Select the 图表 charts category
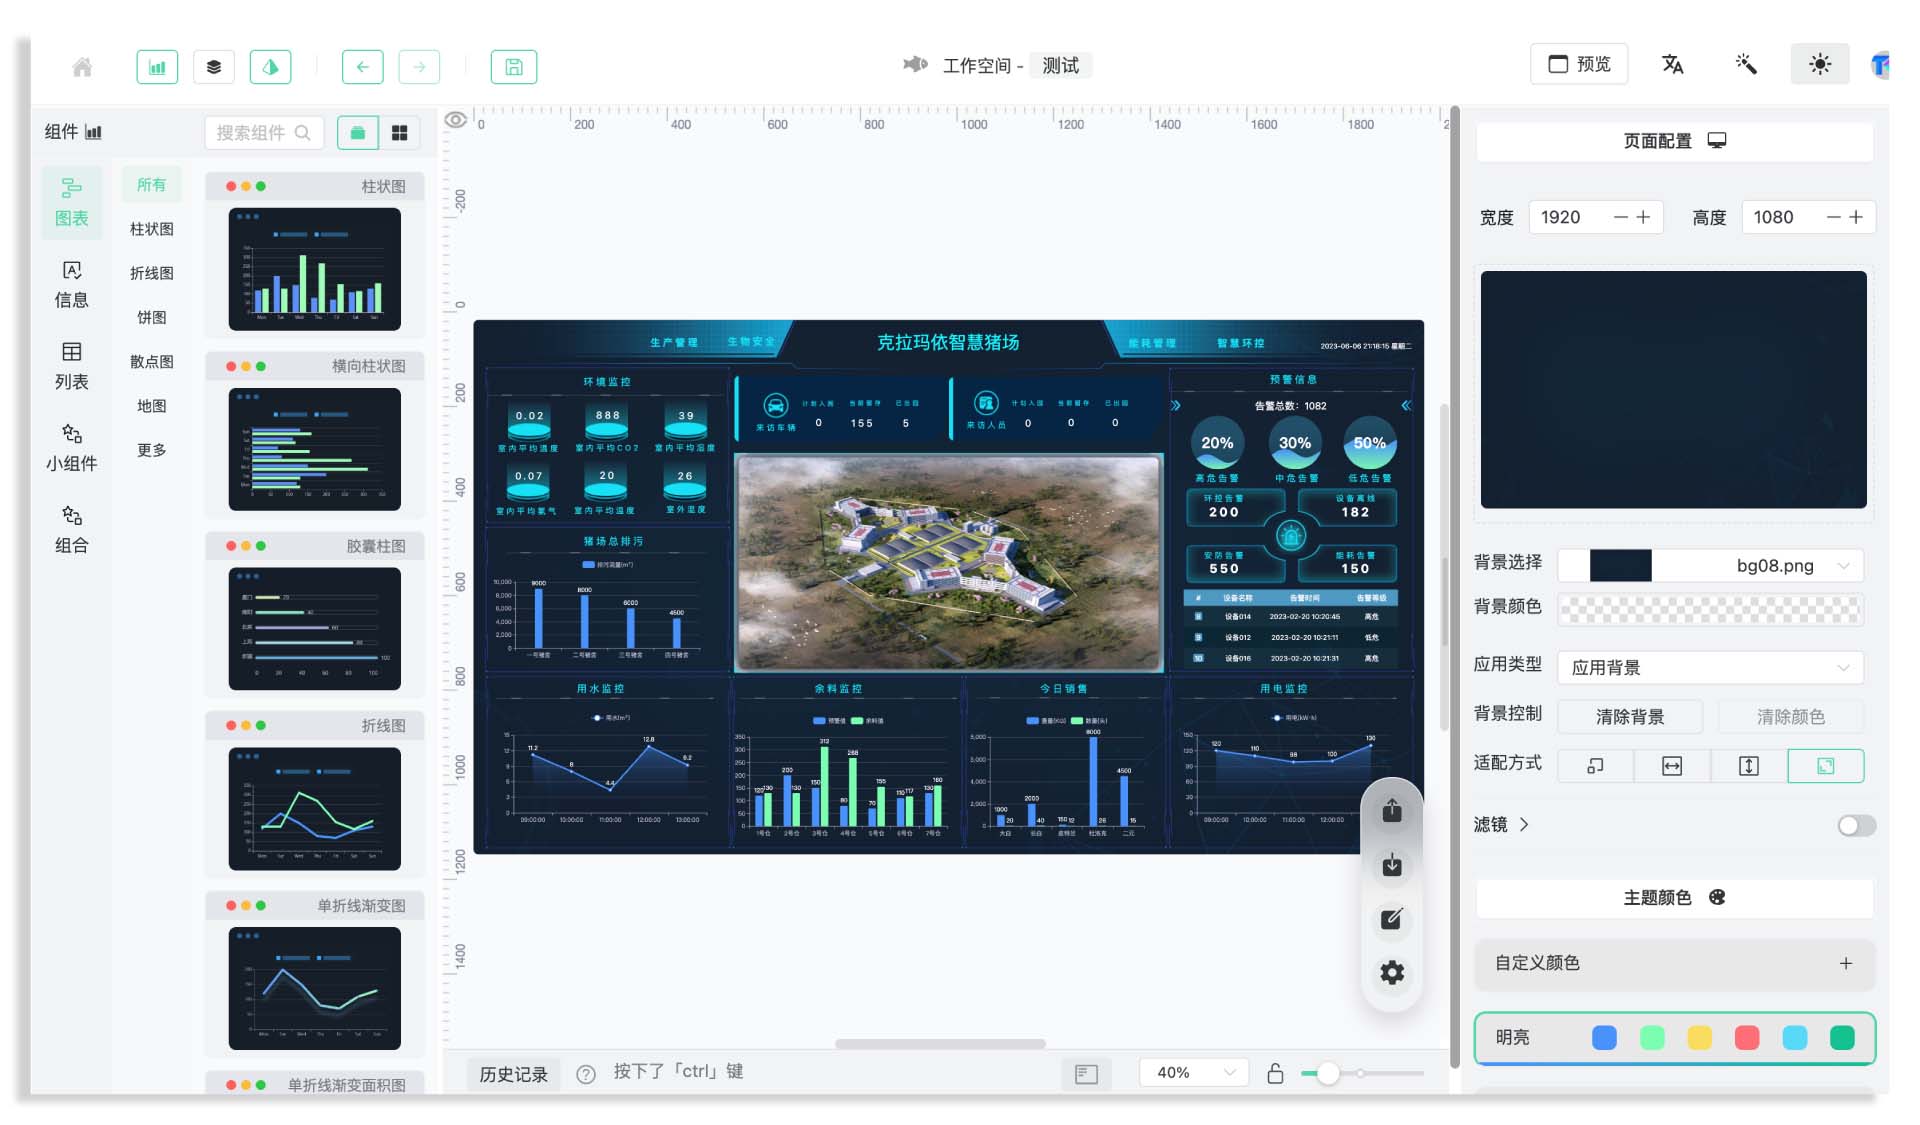This screenshot has width=1920, height=1125. click(x=71, y=203)
